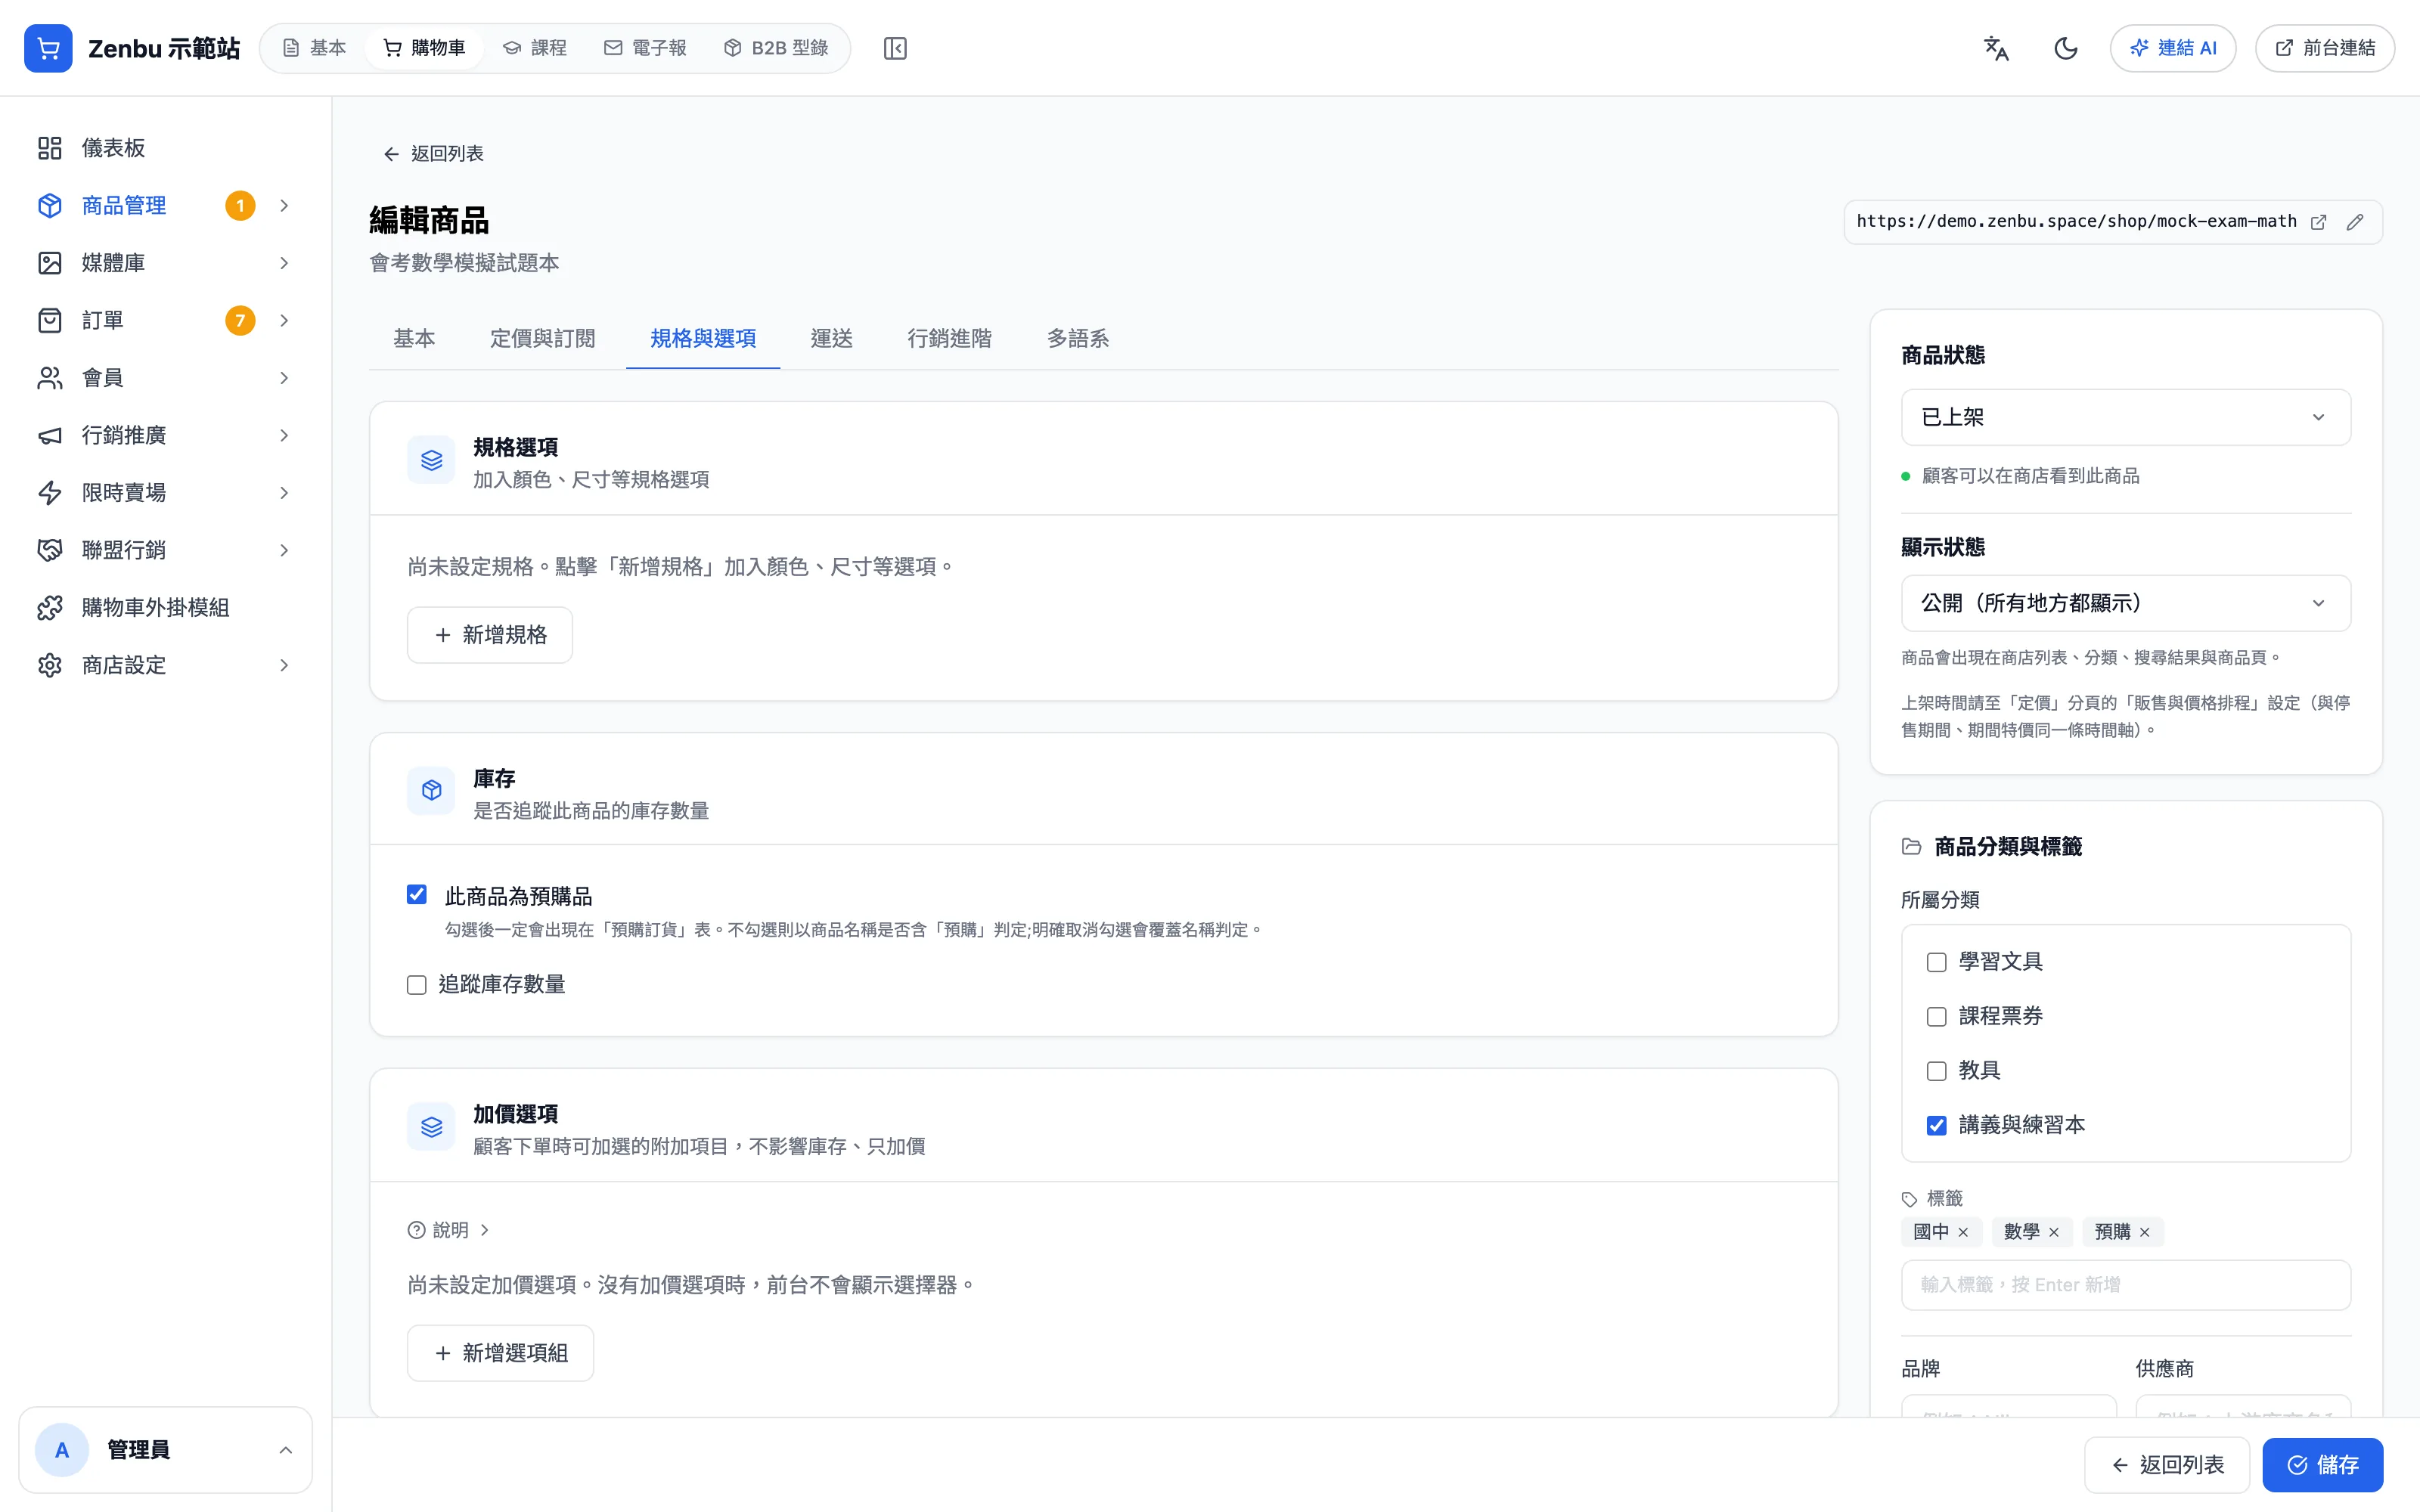Click 新增選項組 button

(500, 1353)
